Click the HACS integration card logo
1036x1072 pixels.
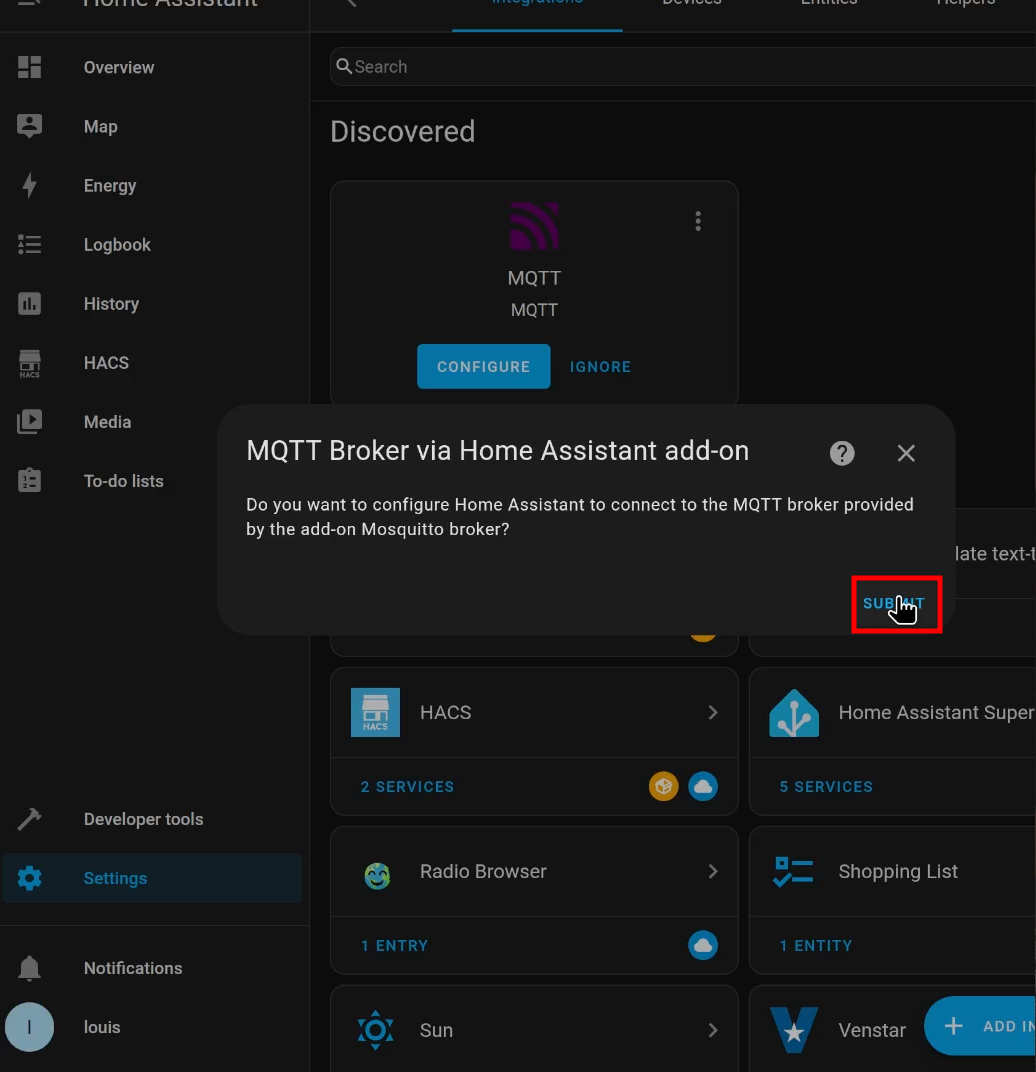(x=375, y=712)
